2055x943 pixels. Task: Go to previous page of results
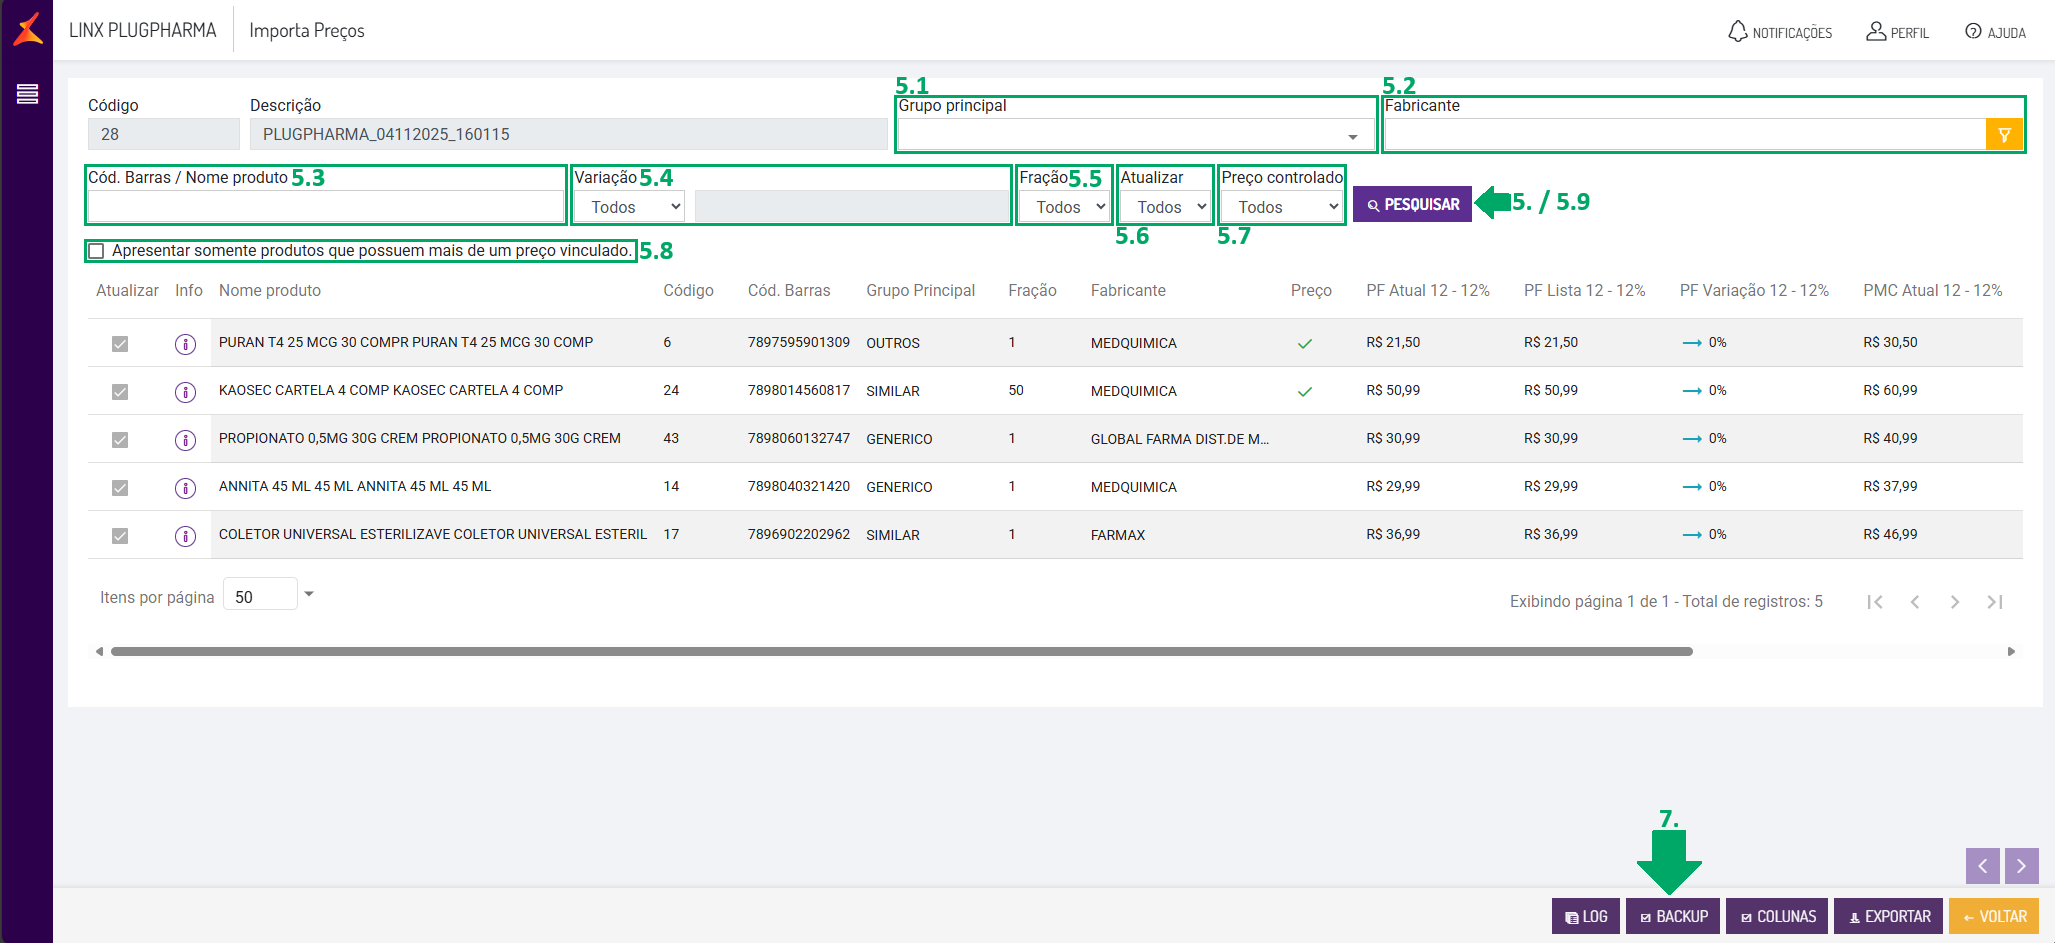[1915, 602]
